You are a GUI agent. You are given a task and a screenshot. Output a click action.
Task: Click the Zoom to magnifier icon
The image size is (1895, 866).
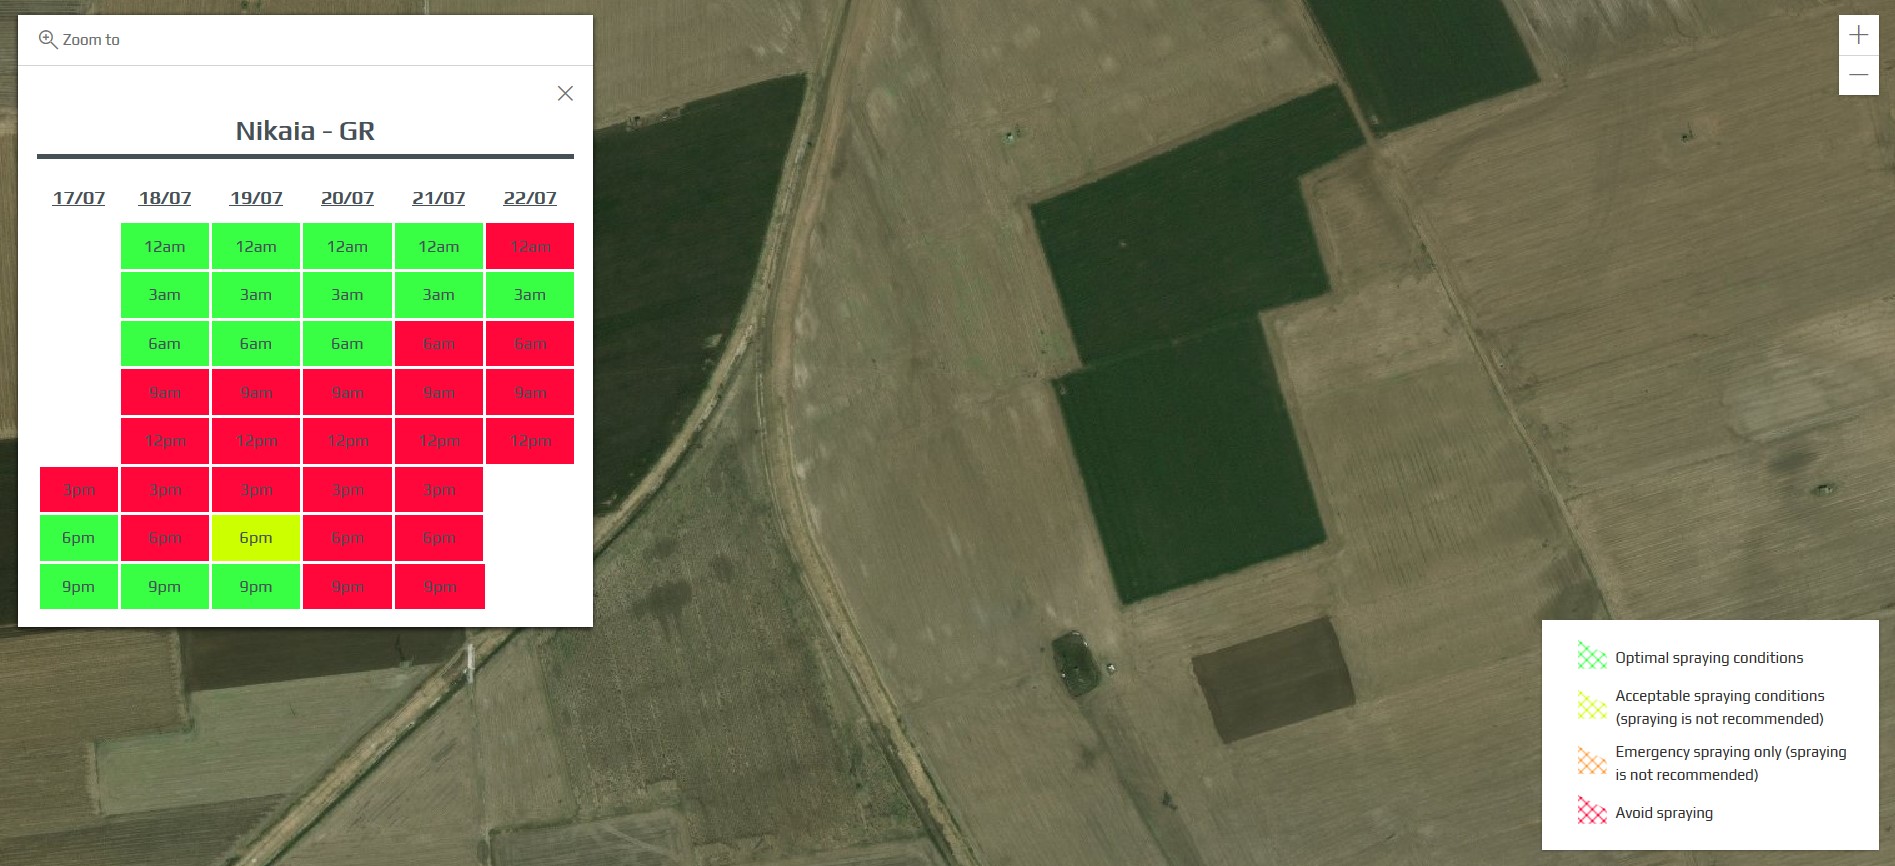click(47, 40)
